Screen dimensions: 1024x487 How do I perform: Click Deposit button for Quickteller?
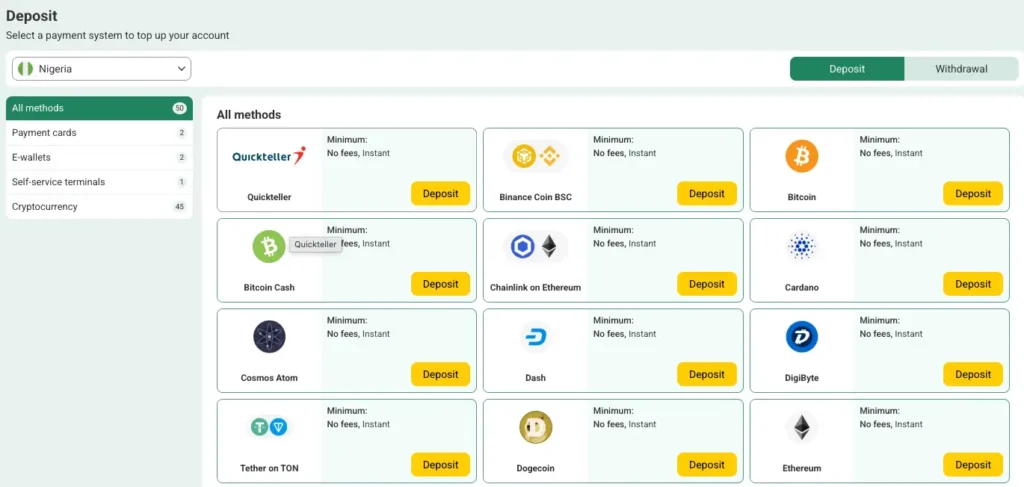point(440,194)
